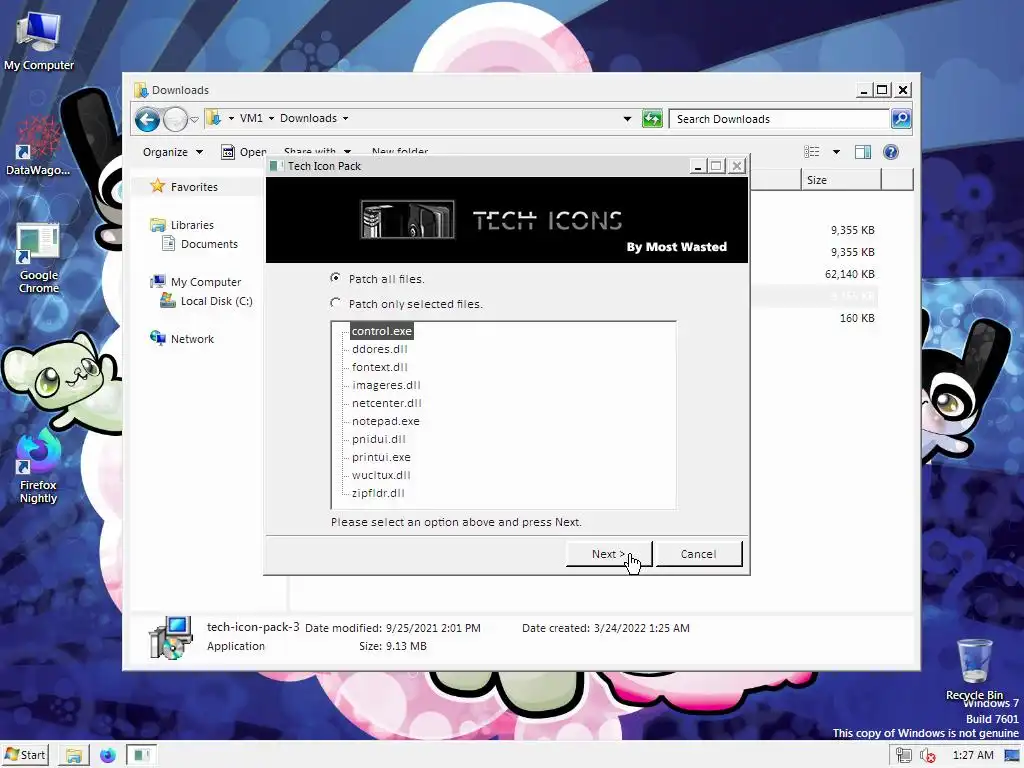1024x768 pixels.
Task: Open the recent locations dropdown arrow
Action: click(x=194, y=120)
